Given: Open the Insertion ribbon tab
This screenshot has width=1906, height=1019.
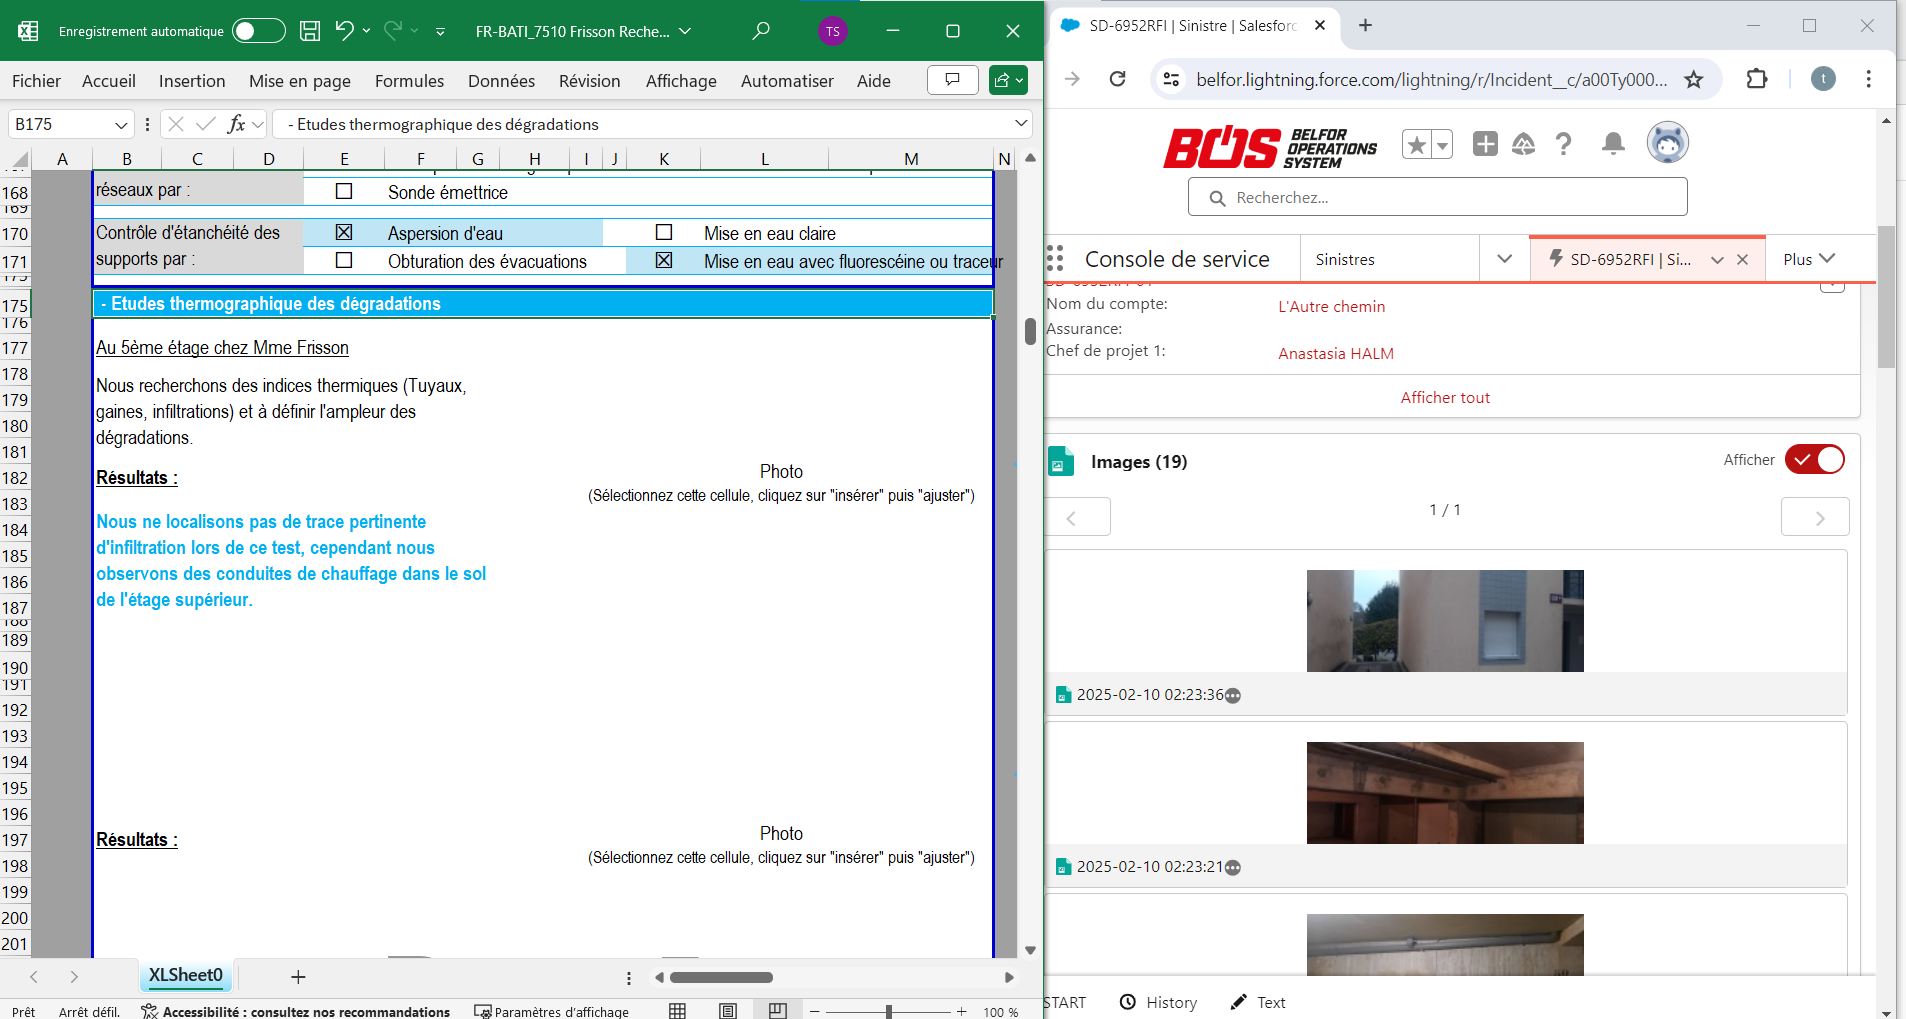Looking at the screenshot, I should pos(192,81).
